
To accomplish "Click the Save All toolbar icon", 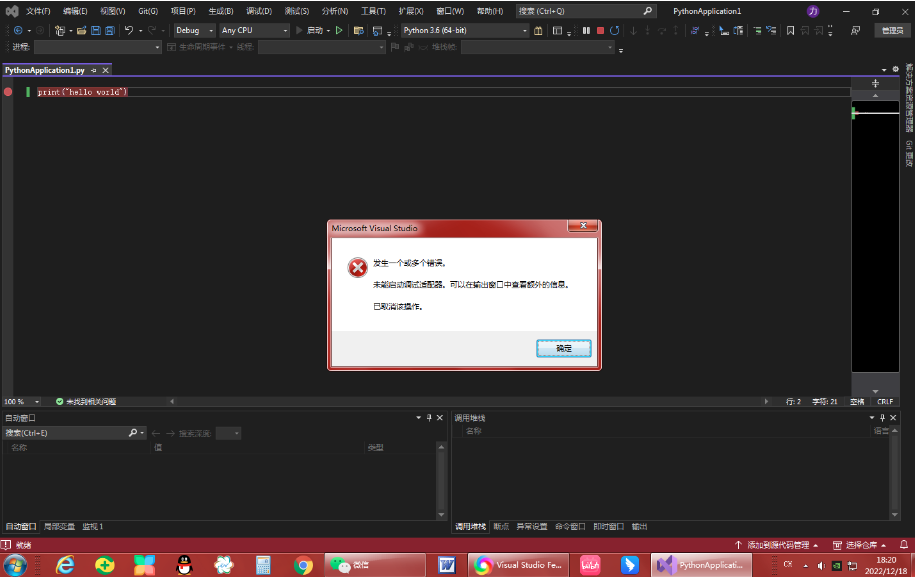I will click(110, 30).
